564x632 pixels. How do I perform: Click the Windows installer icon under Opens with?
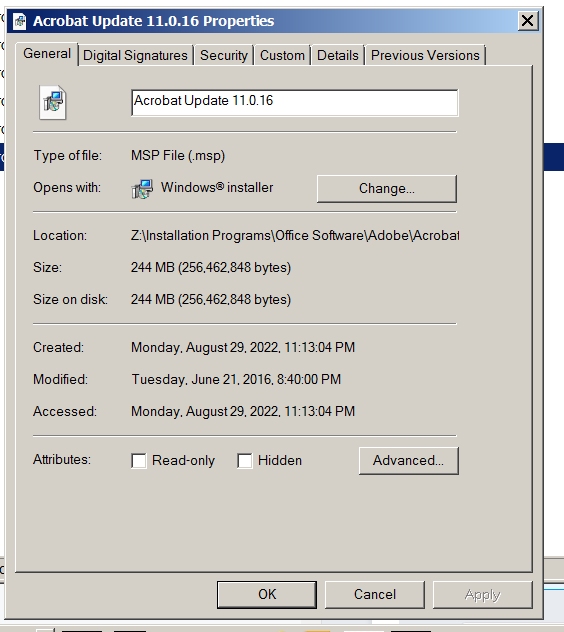click(x=142, y=189)
